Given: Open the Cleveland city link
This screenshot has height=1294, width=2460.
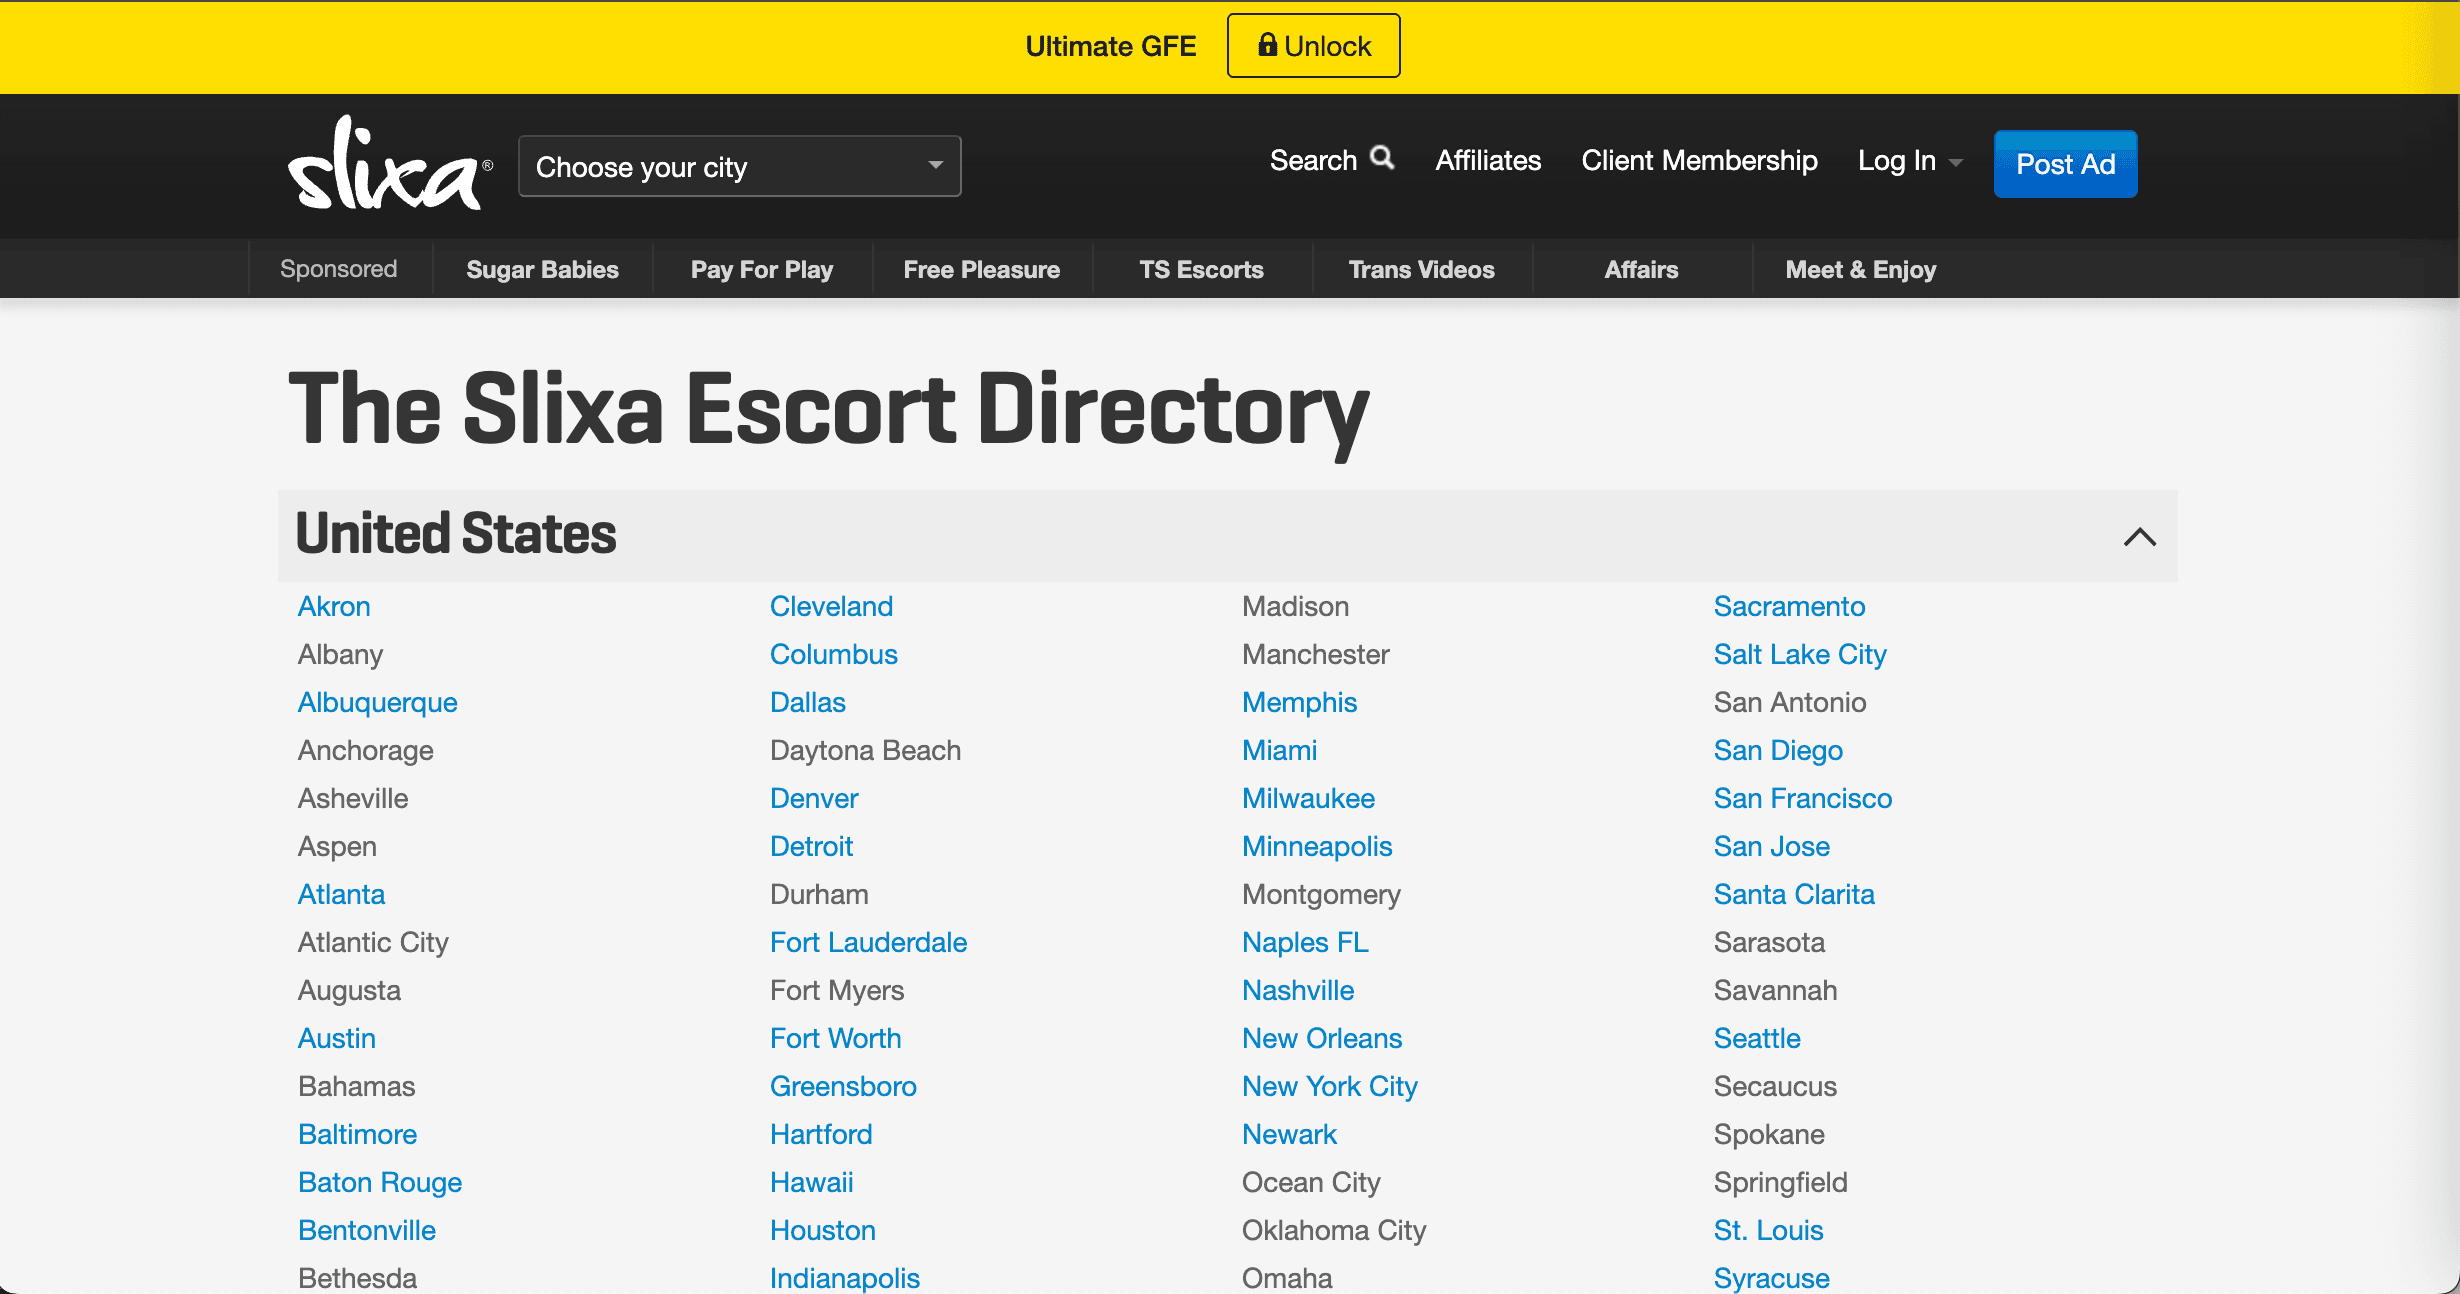Looking at the screenshot, I should (x=832, y=606).
